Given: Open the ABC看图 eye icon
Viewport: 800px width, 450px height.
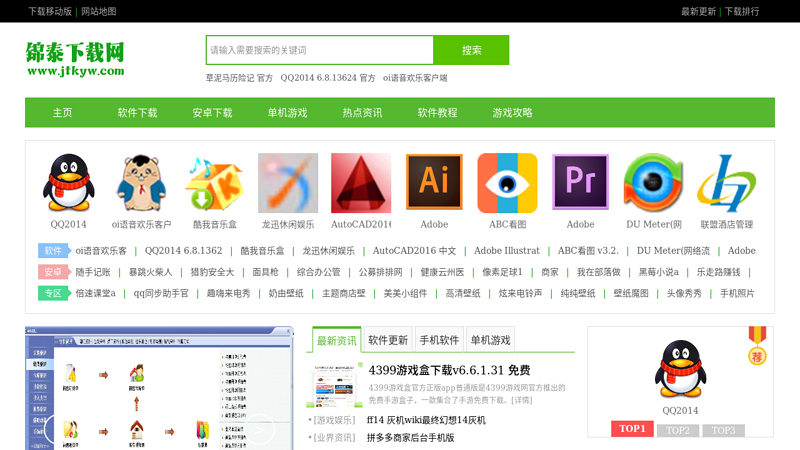Looking at the screenshot, I should pos(507,183).
